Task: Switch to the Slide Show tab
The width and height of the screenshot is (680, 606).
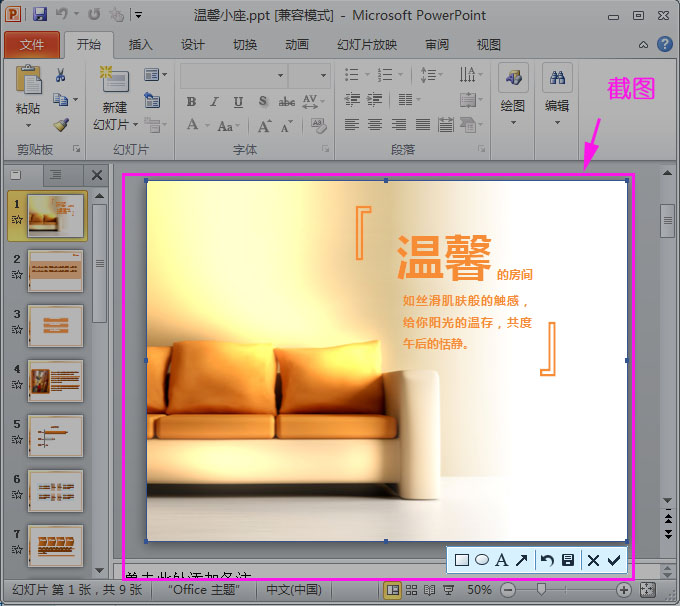Action: (x=367, y=44)
